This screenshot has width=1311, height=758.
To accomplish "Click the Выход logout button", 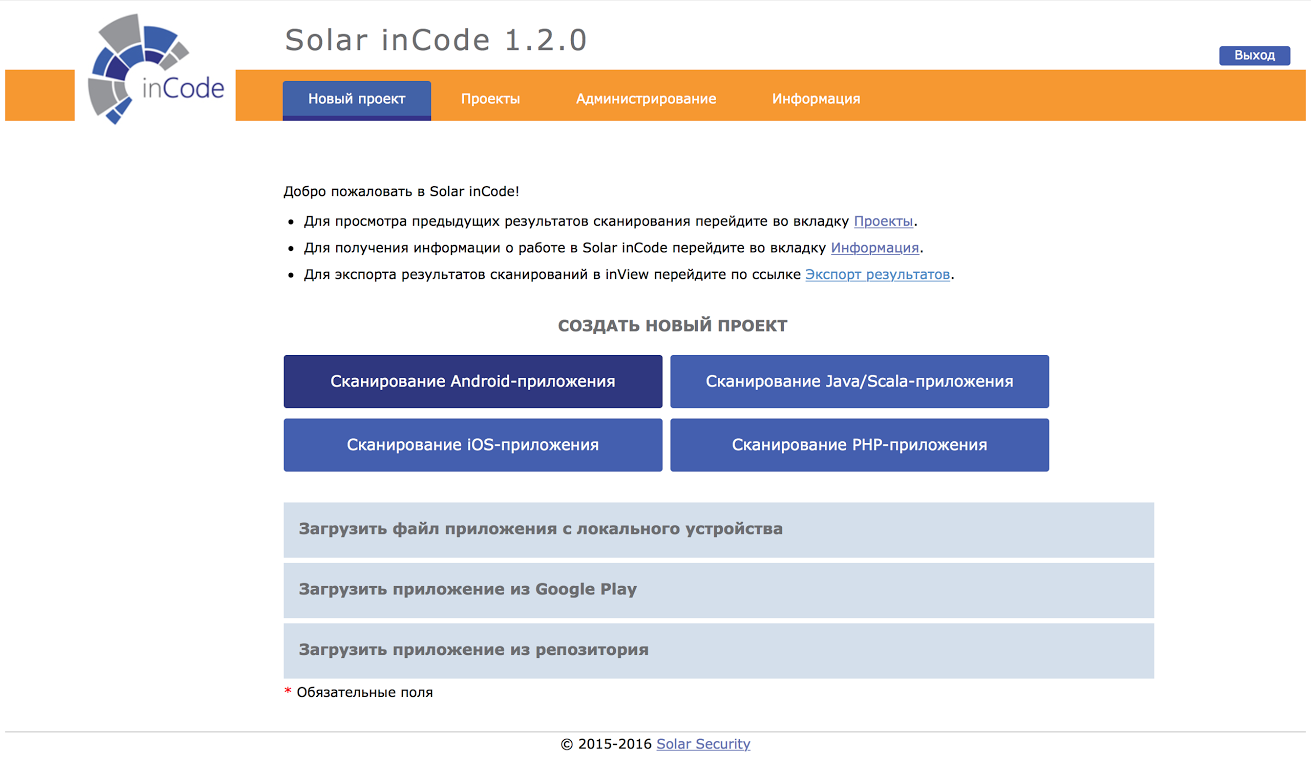I will 1254,56.
